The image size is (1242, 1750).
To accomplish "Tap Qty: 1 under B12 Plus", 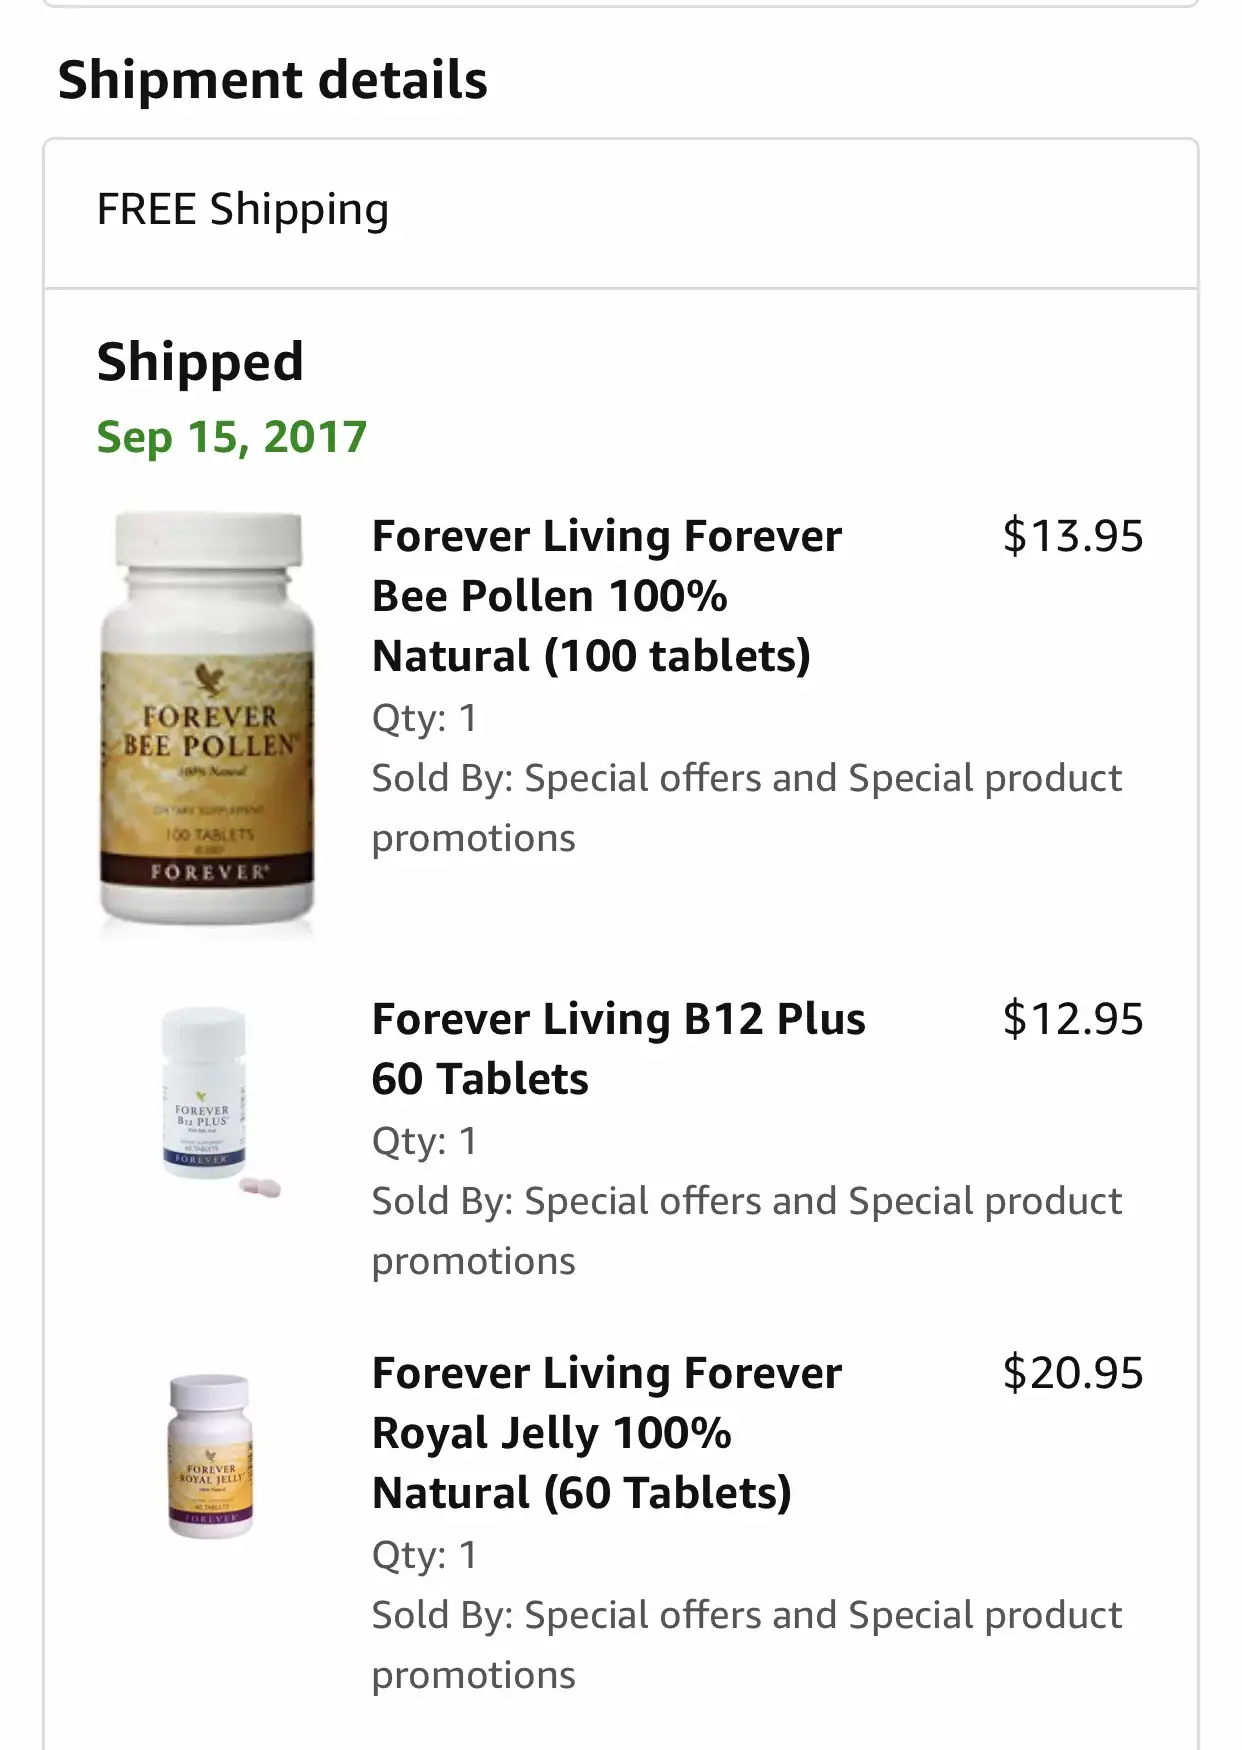I will tap(424, 1141).
